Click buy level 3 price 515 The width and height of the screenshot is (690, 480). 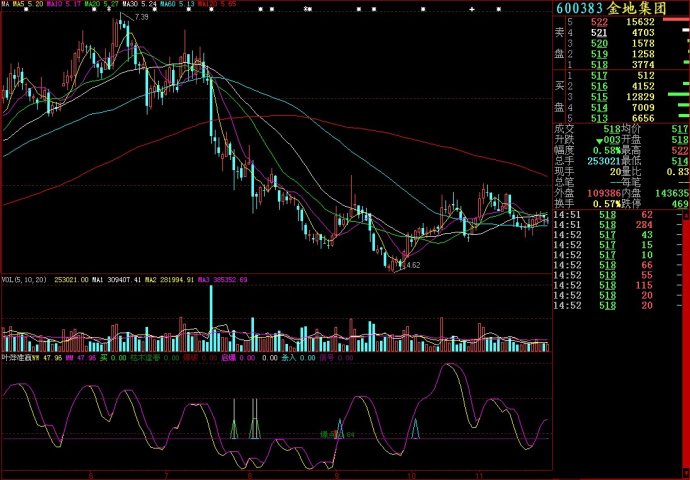(x=599, y=97)
